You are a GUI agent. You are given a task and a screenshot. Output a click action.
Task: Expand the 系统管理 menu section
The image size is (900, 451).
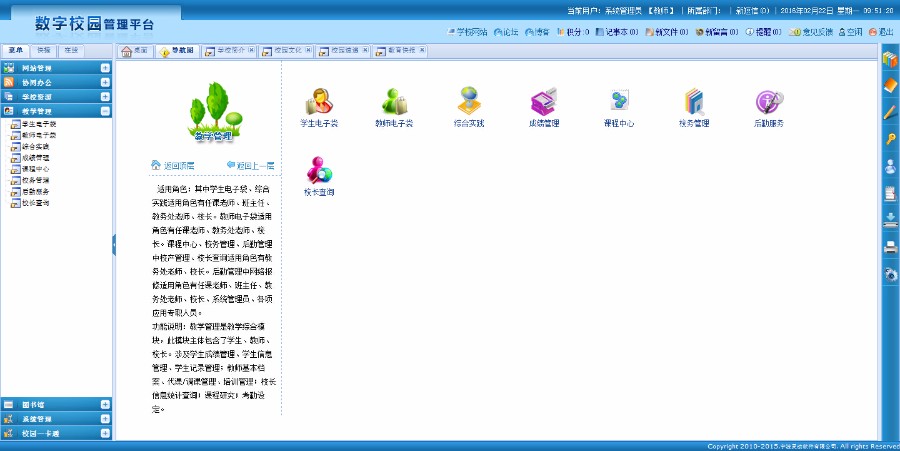[x=105, y=419]
